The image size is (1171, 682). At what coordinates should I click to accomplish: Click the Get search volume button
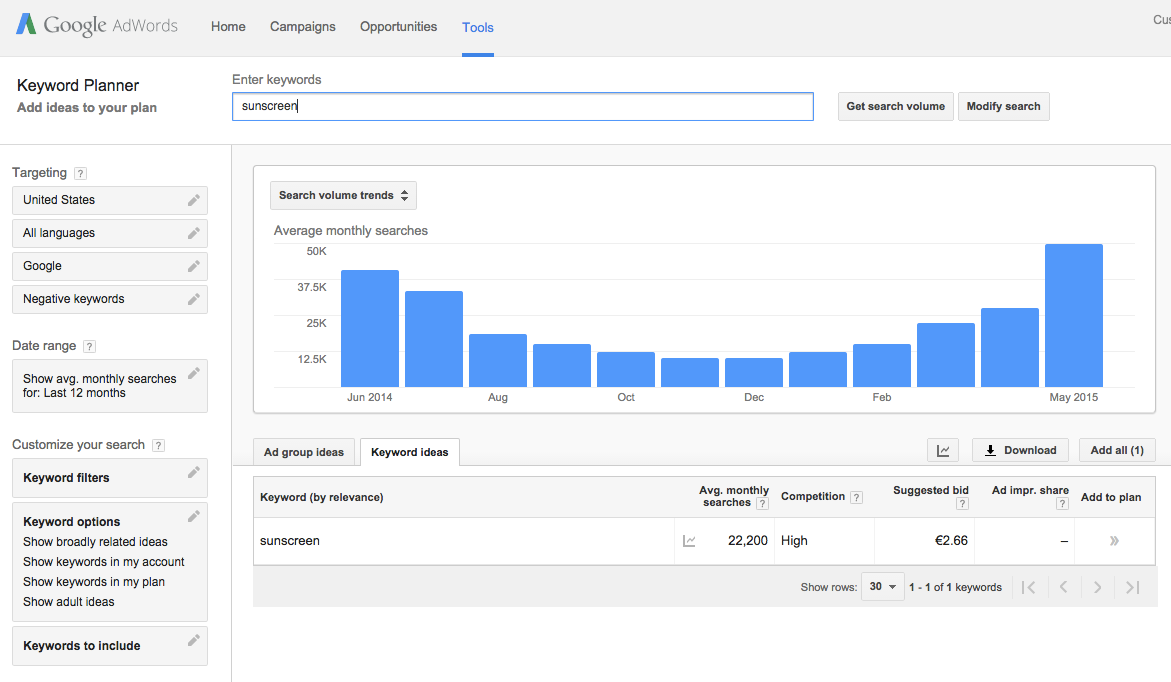(895, 106)
